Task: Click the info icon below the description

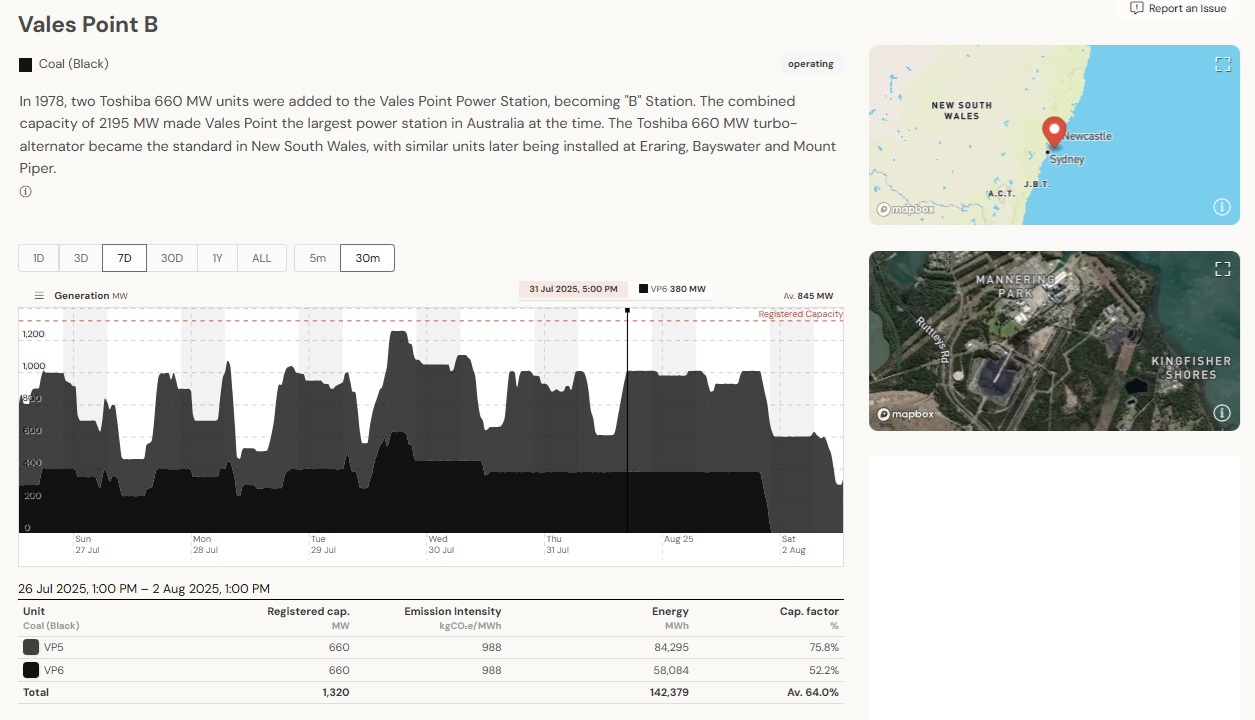Action: pyautogui.click(x=26, y=192)
